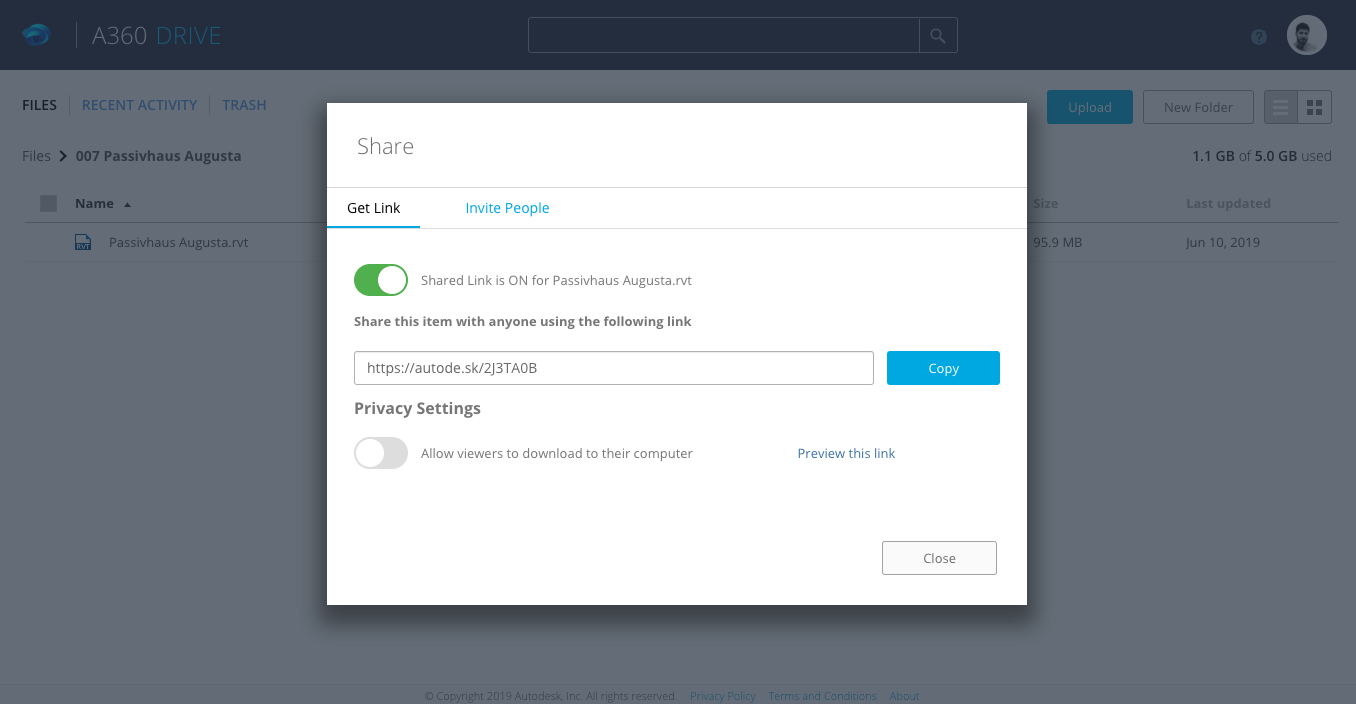Click the Name column header
This screenshot has height=704, width=1356.
tap(94, 203)
